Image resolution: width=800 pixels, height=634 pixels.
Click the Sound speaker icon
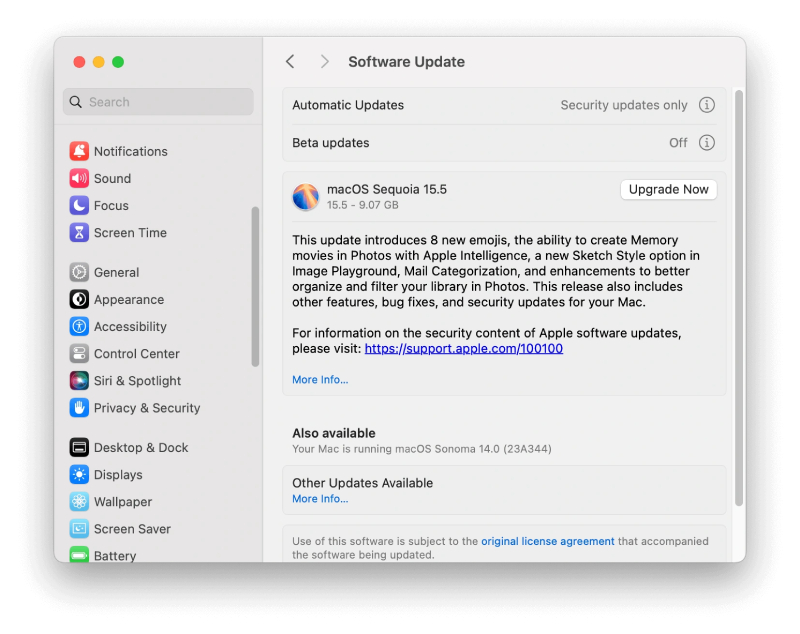pos(79,178)
